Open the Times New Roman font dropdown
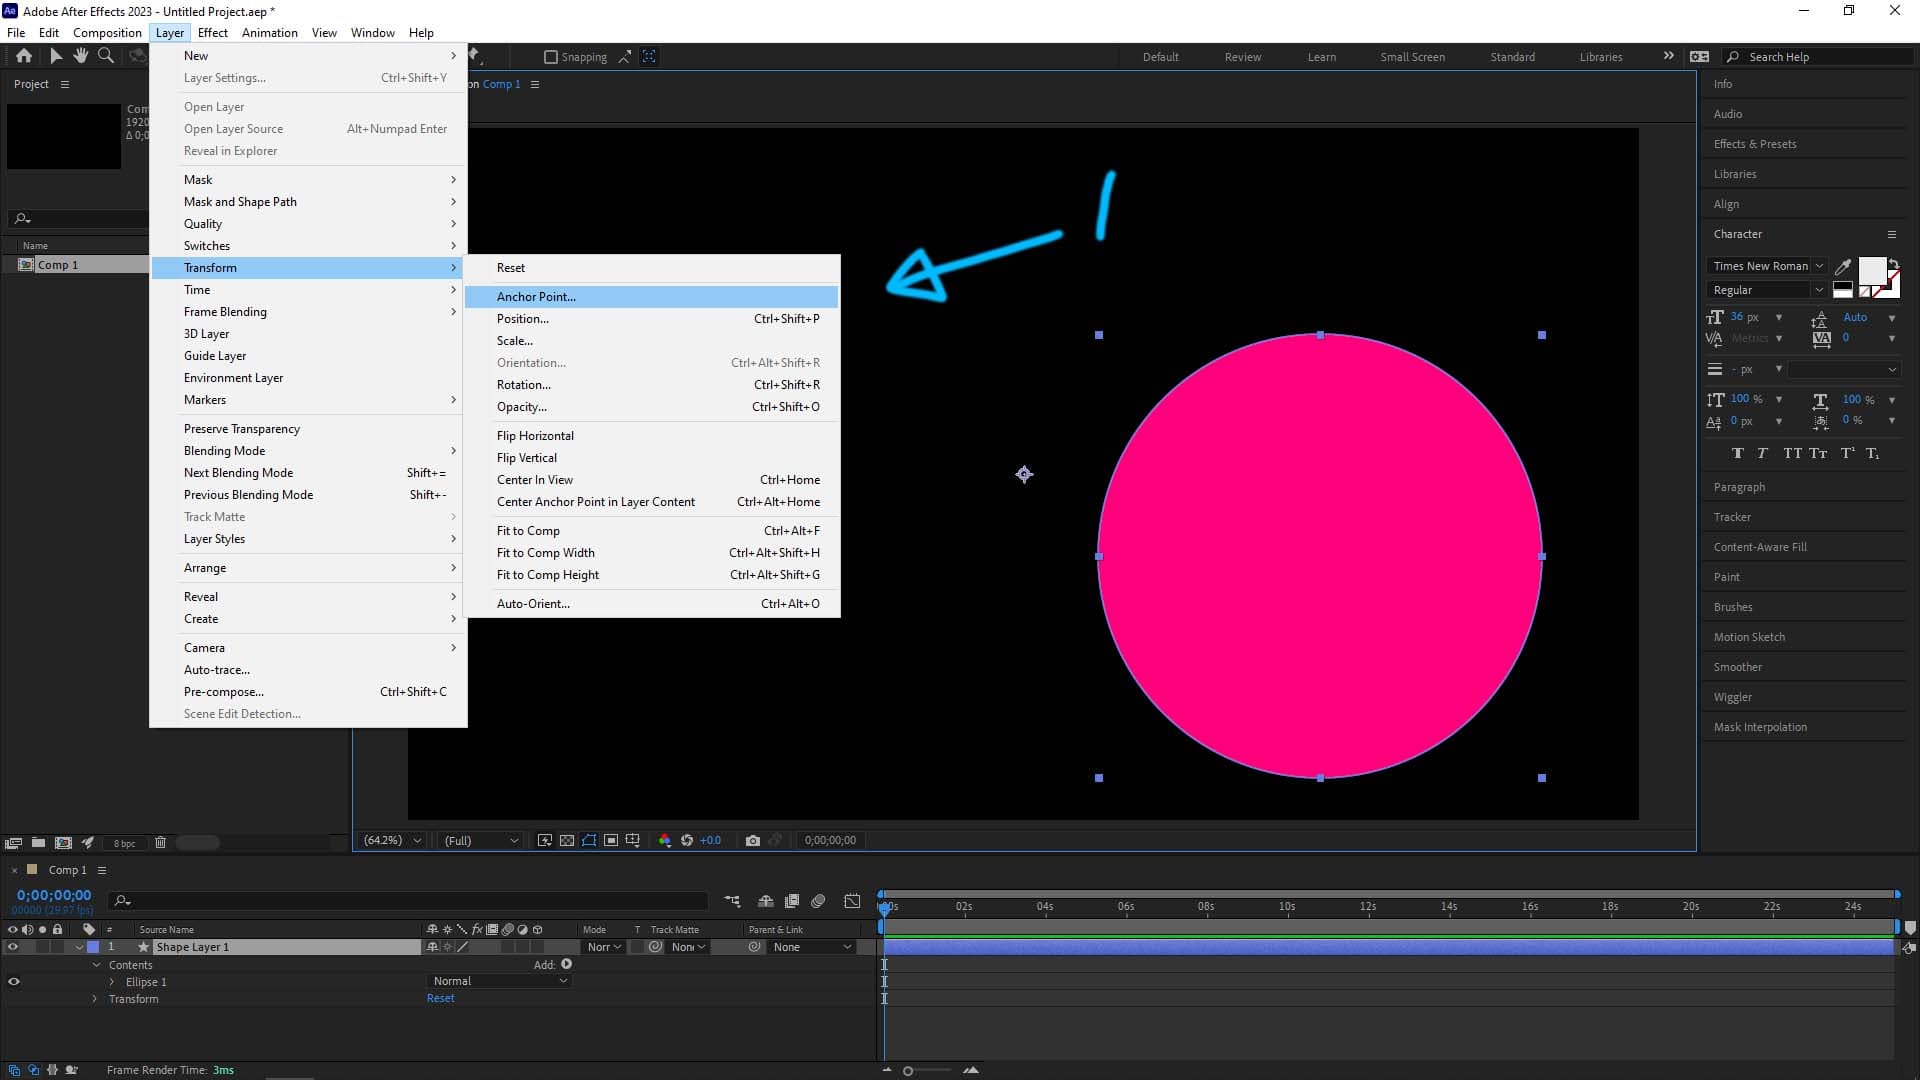 click(1767, 266)
